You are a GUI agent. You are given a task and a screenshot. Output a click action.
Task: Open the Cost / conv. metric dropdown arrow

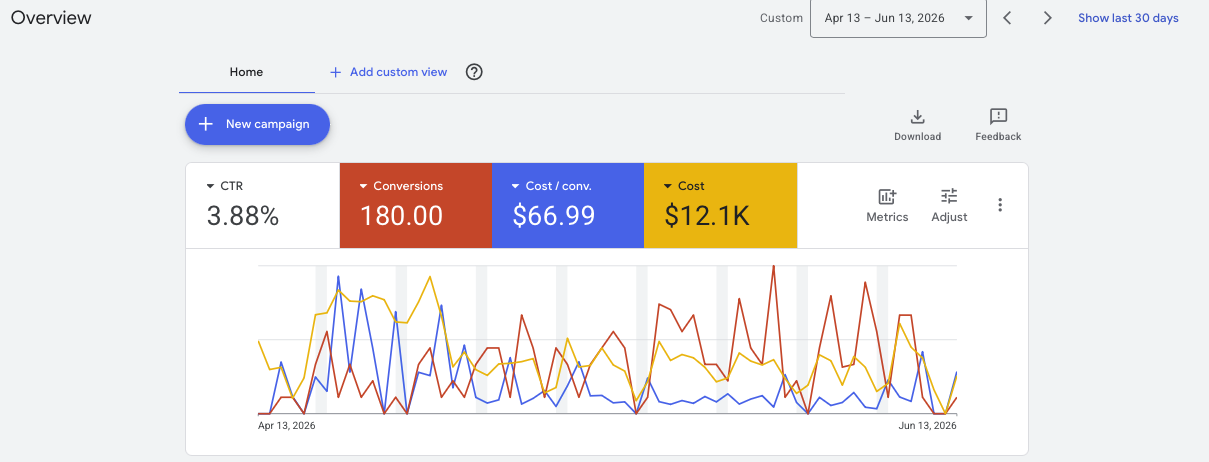pyautogui.click(x=516, y=186)
